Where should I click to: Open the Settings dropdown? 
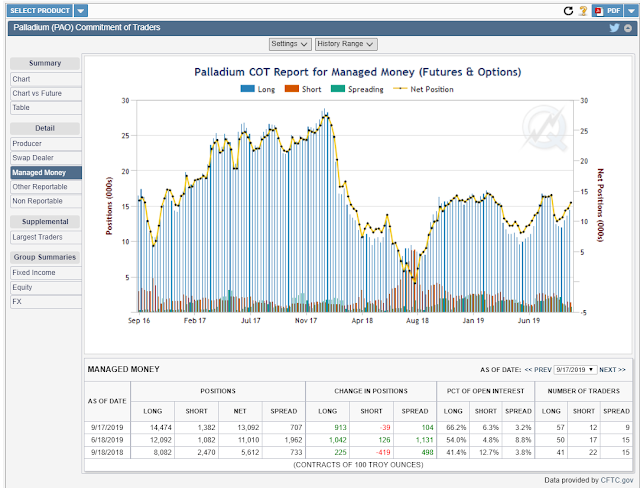pos(290,44)
